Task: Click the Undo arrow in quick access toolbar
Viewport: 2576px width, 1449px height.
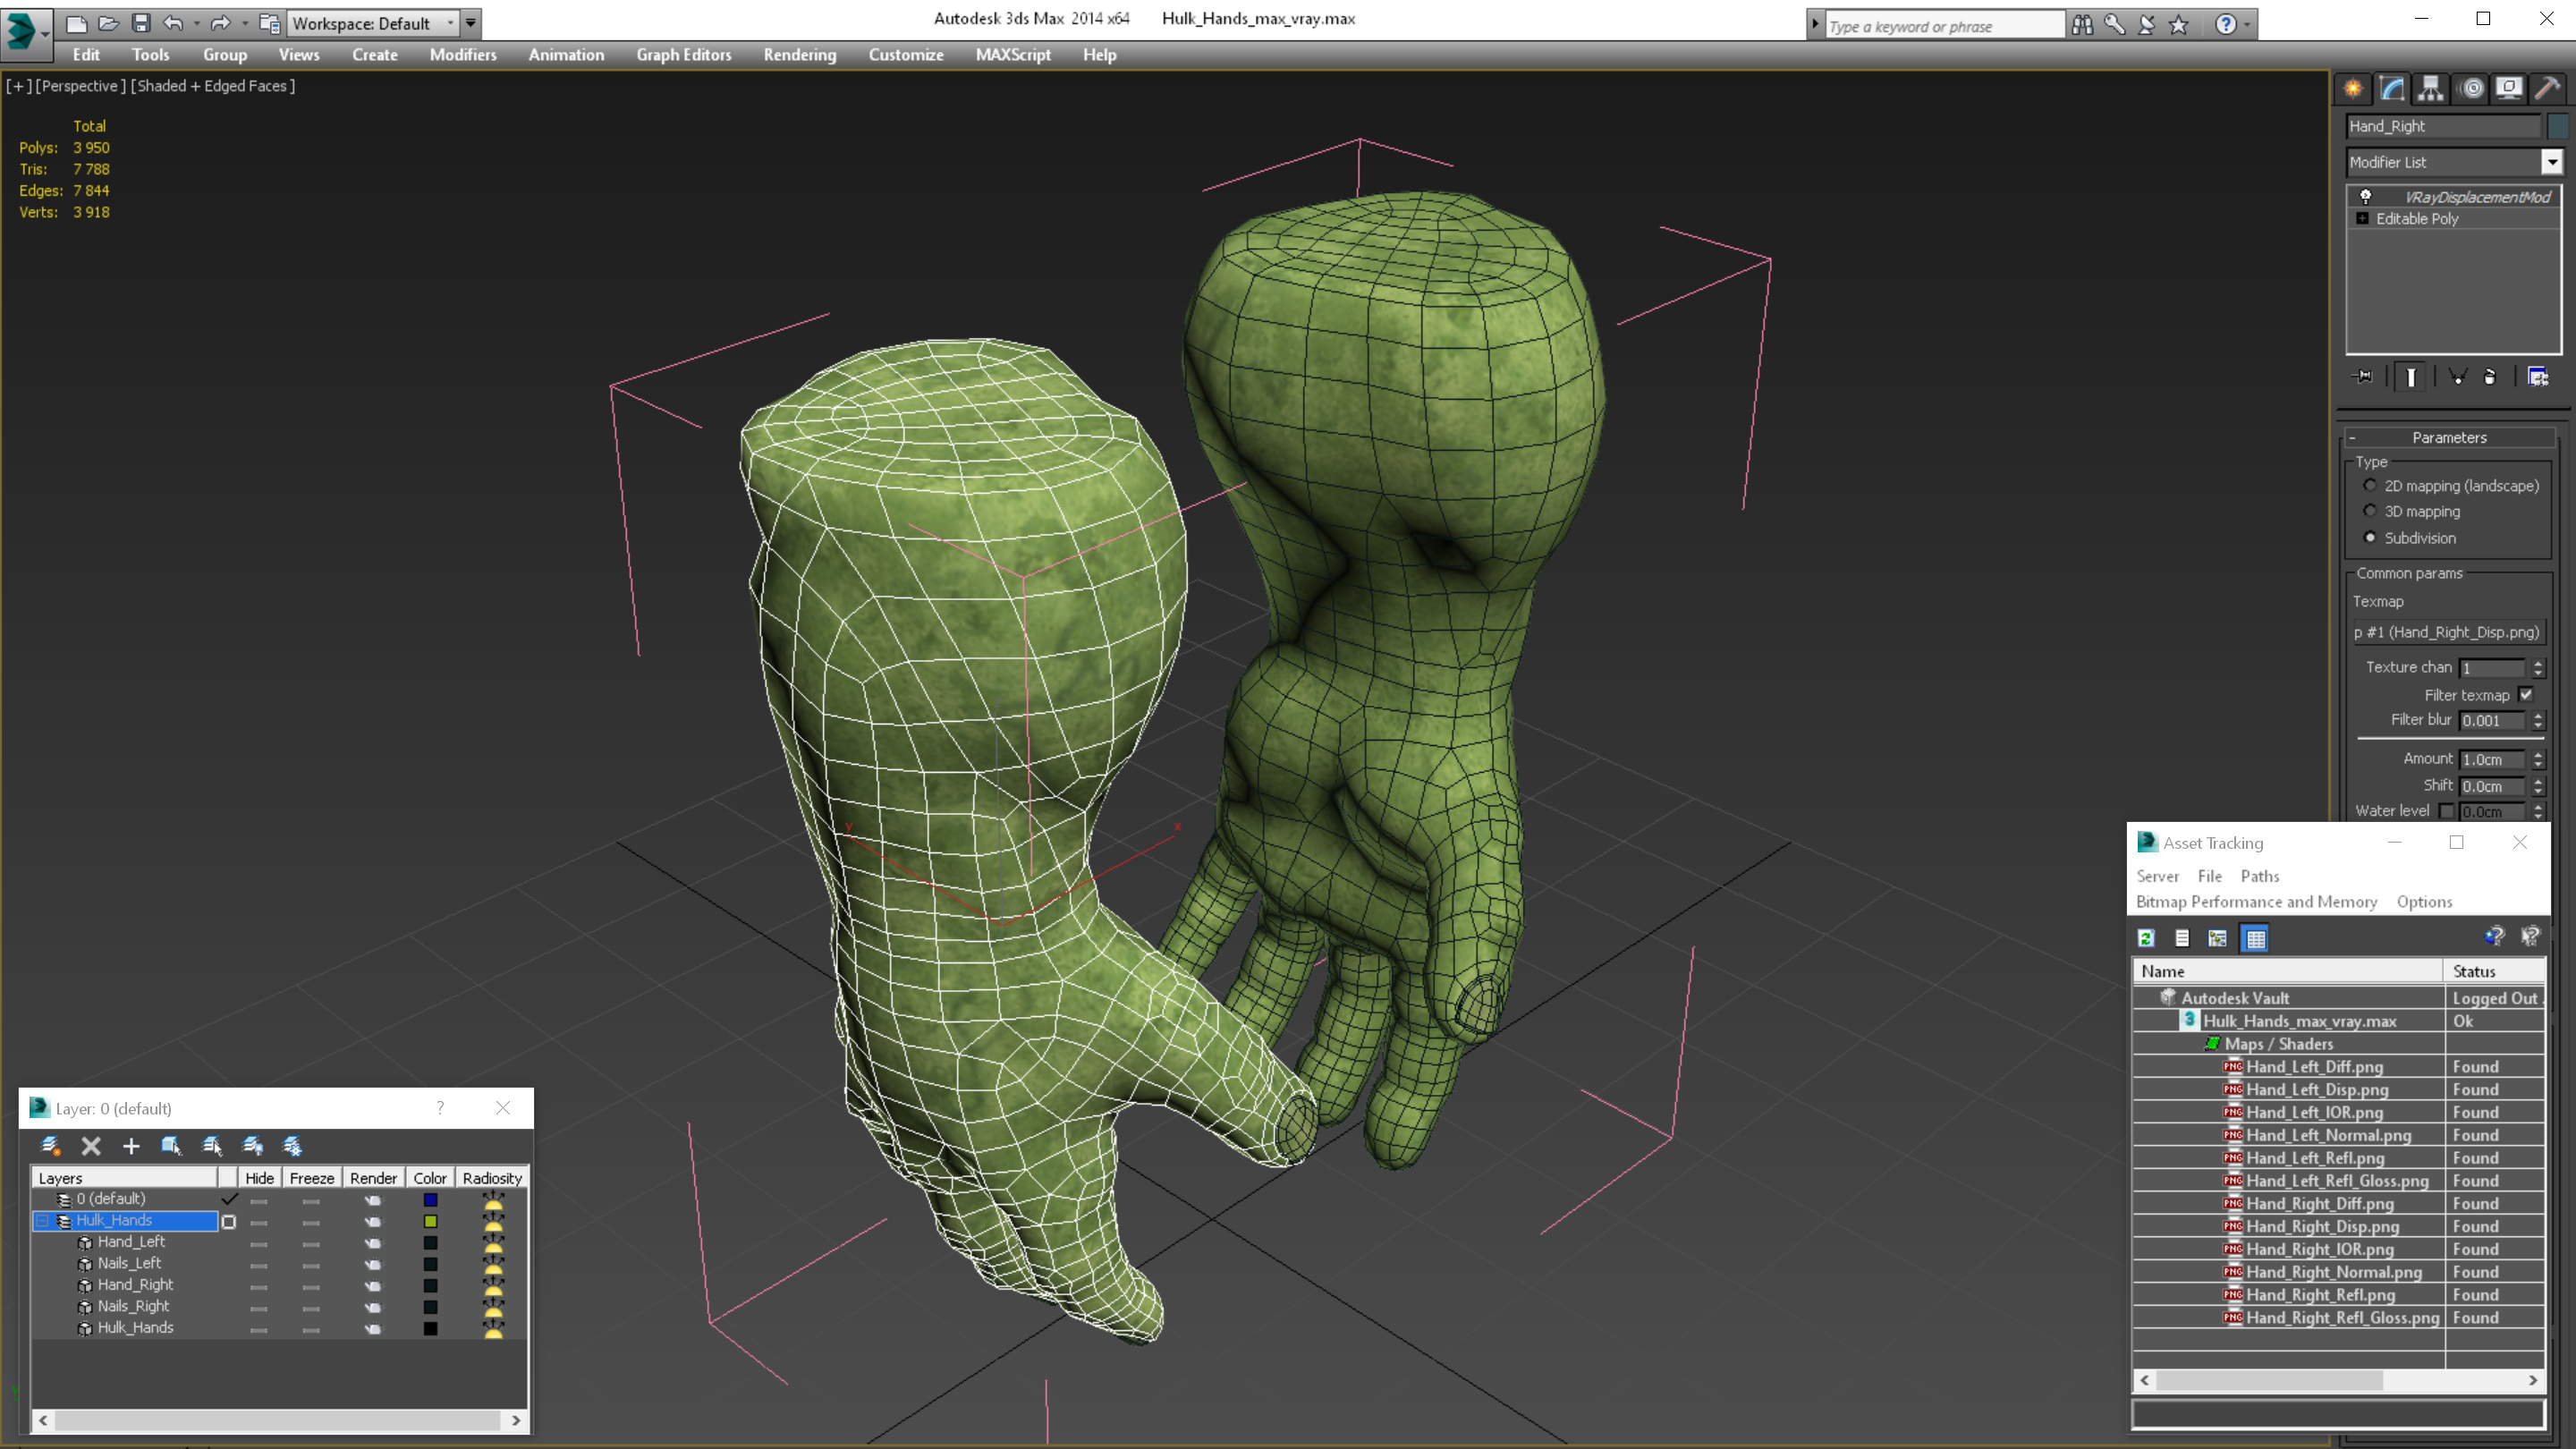Action: [x=173, y=23]
